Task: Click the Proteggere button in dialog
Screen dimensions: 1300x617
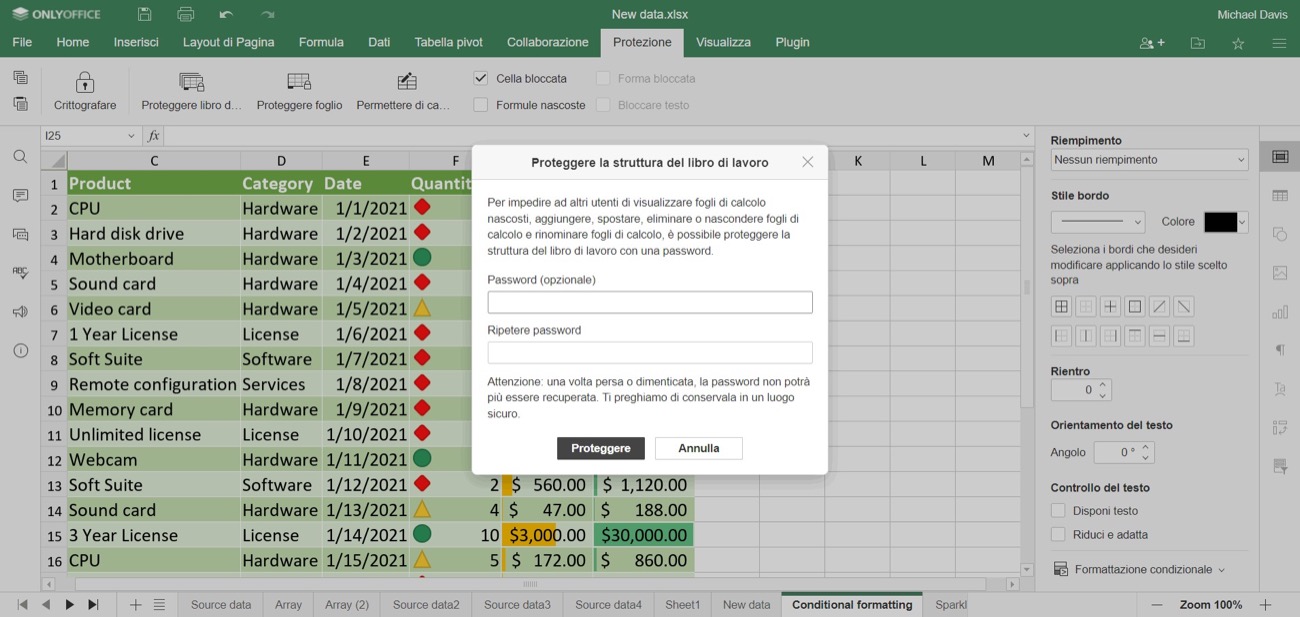Action: tap(600, 448)
